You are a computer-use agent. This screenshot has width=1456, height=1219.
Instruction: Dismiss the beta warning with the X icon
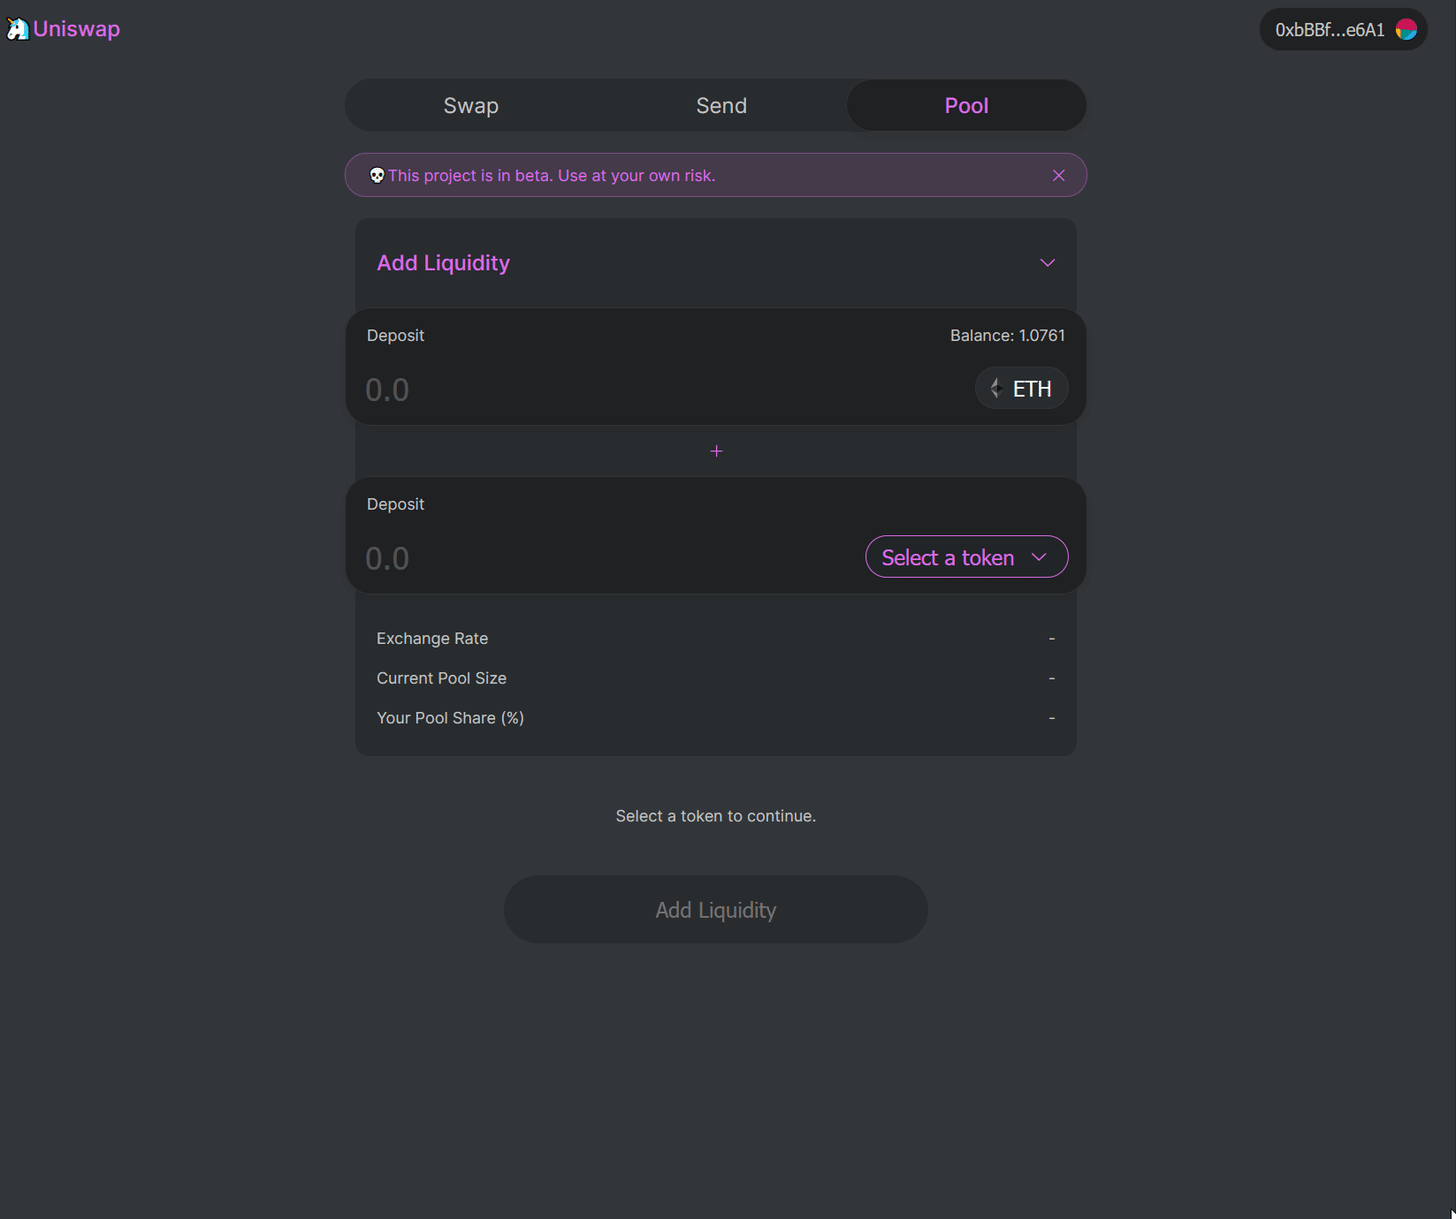[1058, 174]
